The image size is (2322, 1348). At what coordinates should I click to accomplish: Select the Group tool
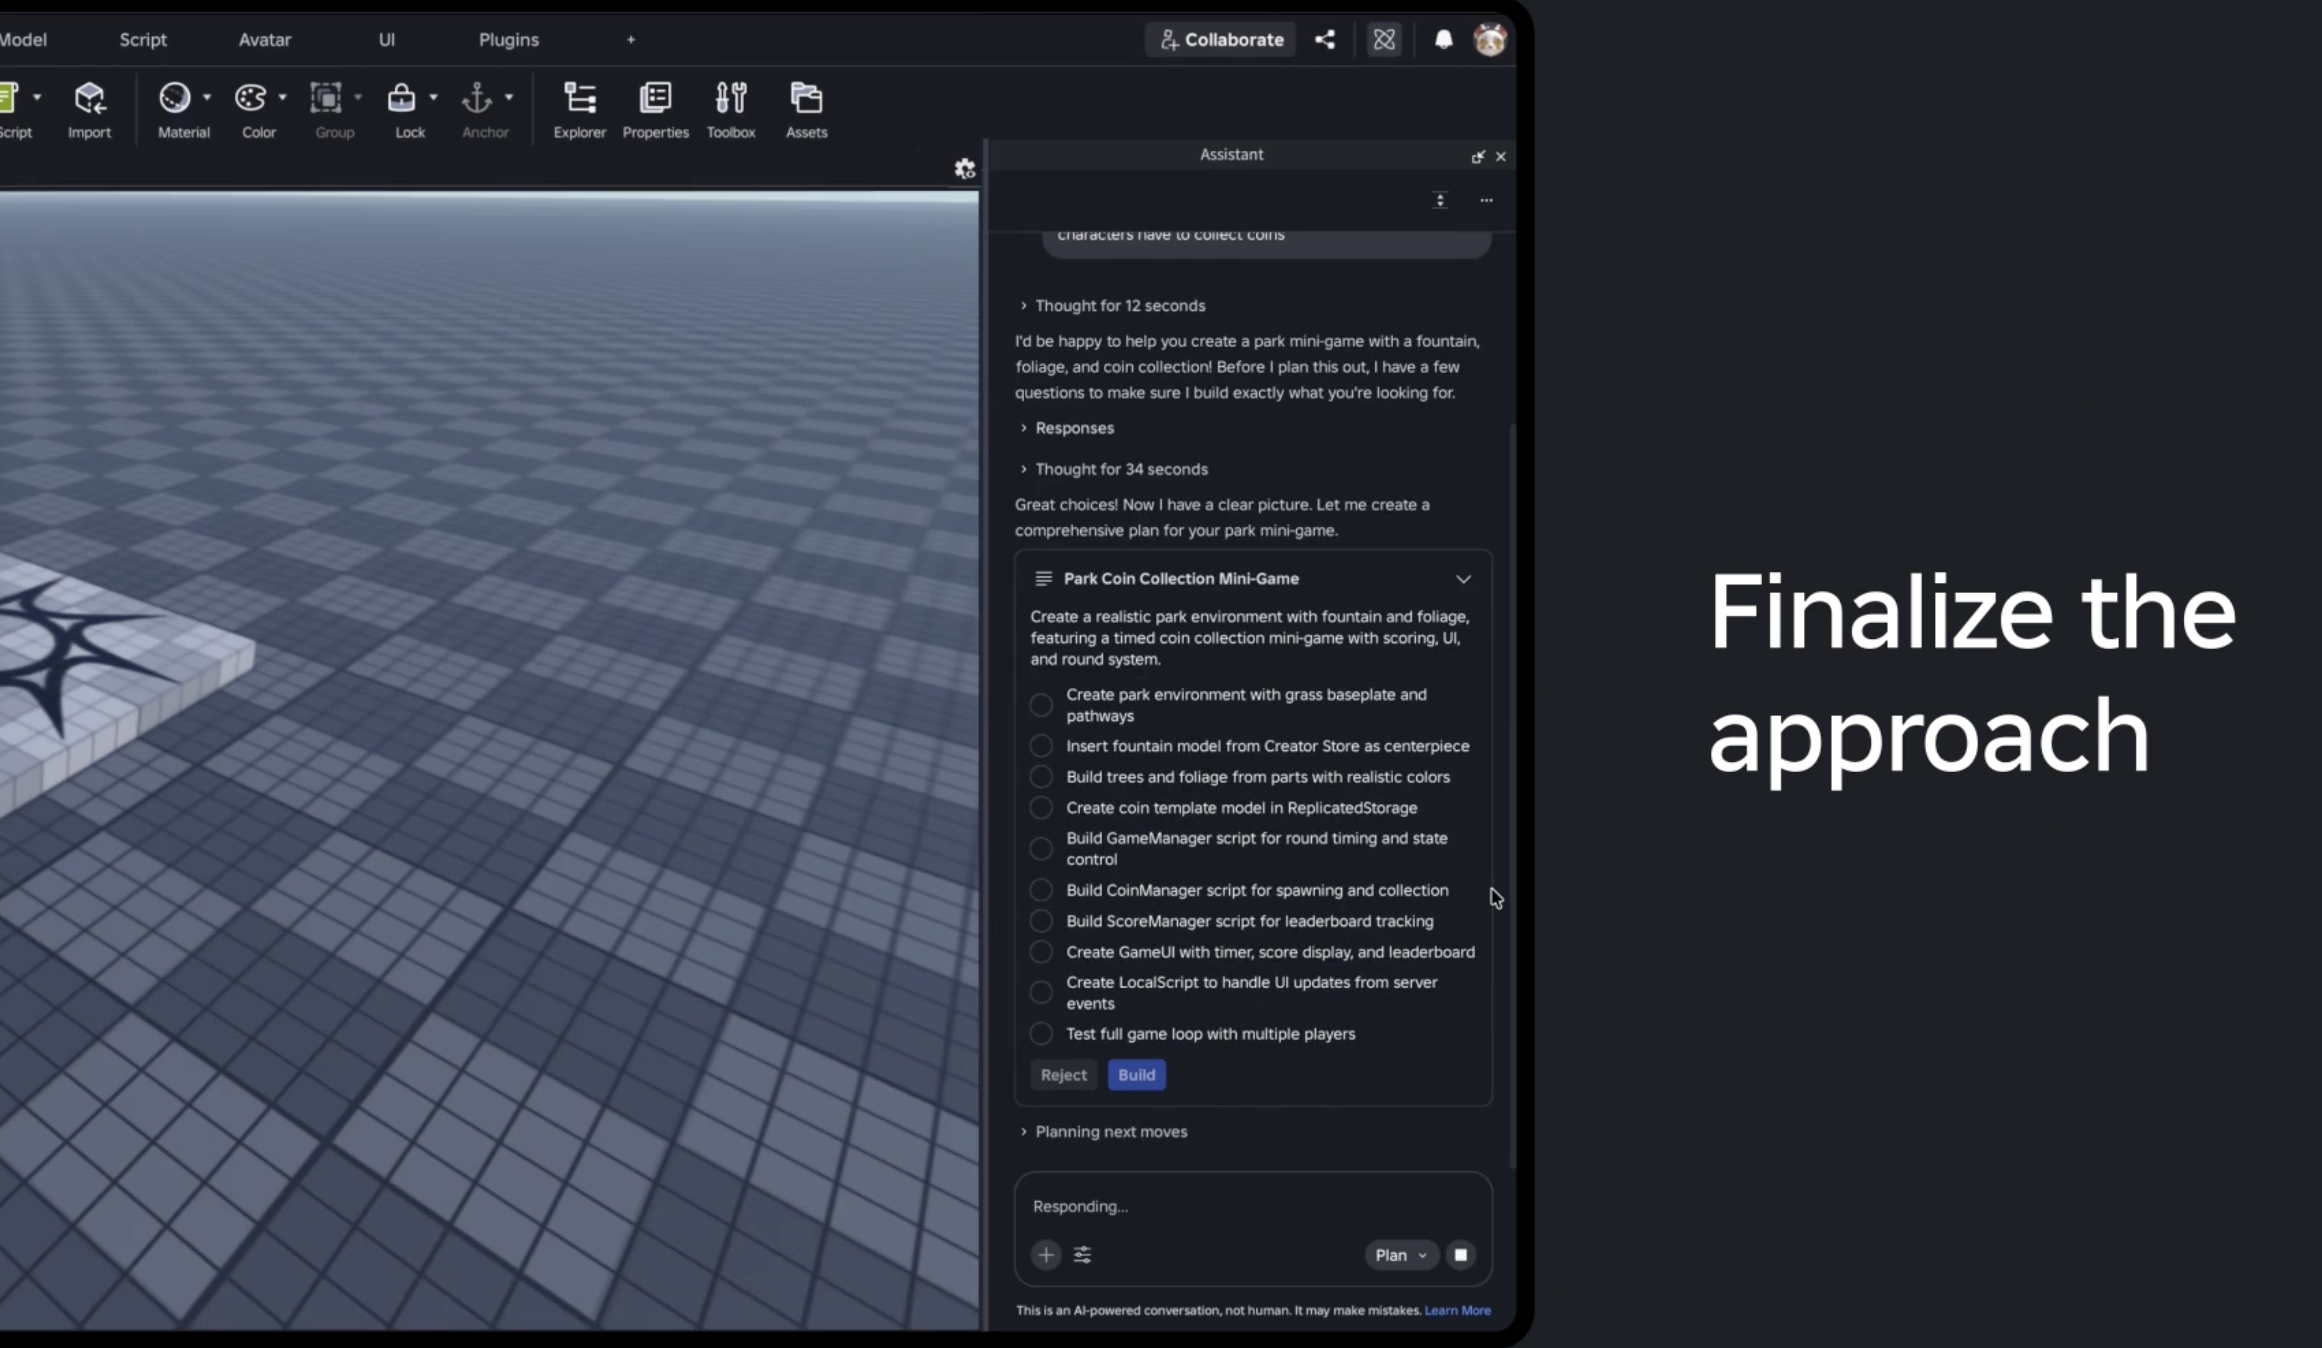pyautogui.click(x=328, y=108)
